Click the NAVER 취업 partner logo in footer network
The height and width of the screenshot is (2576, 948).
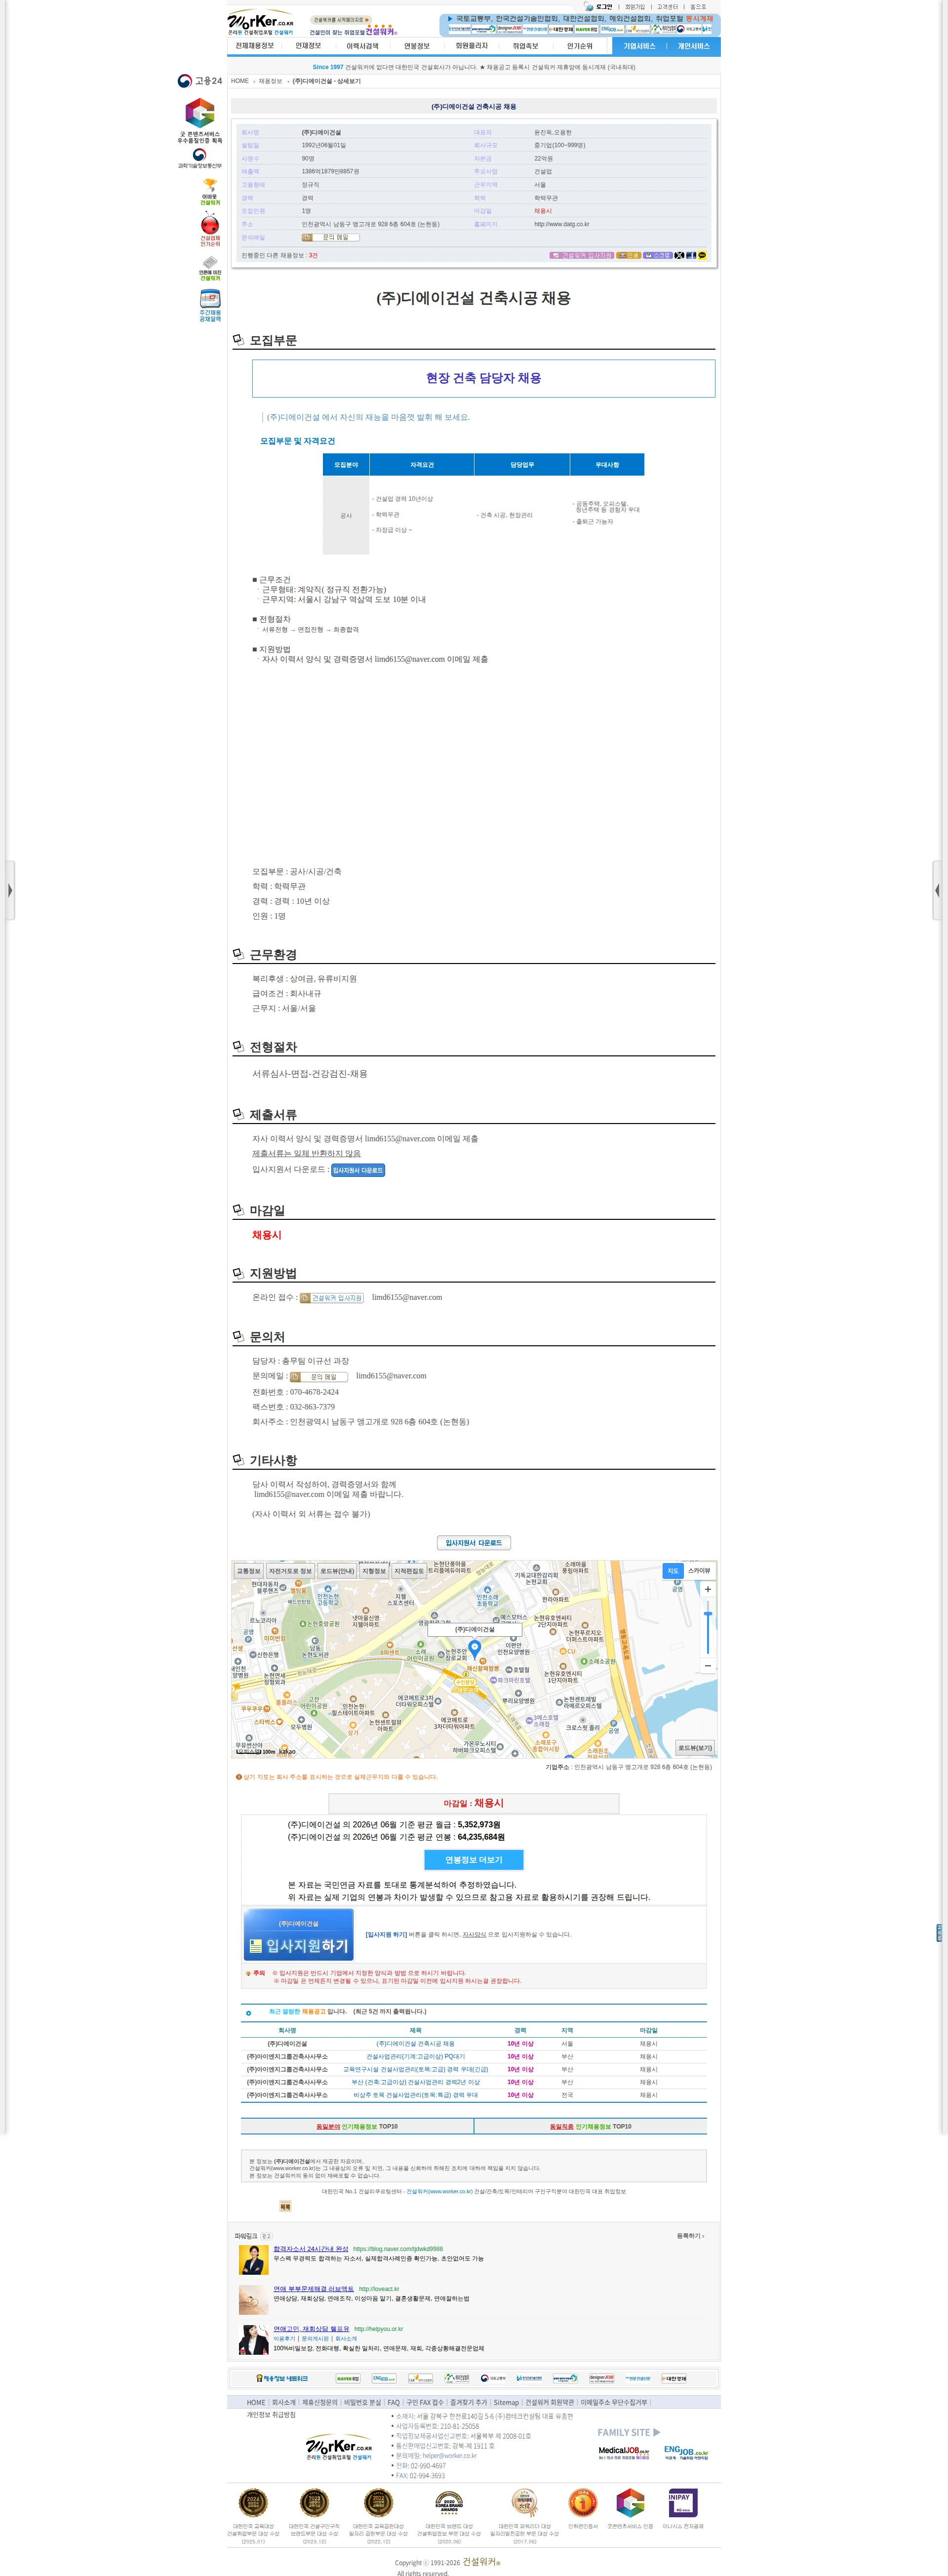[348, 2378]
